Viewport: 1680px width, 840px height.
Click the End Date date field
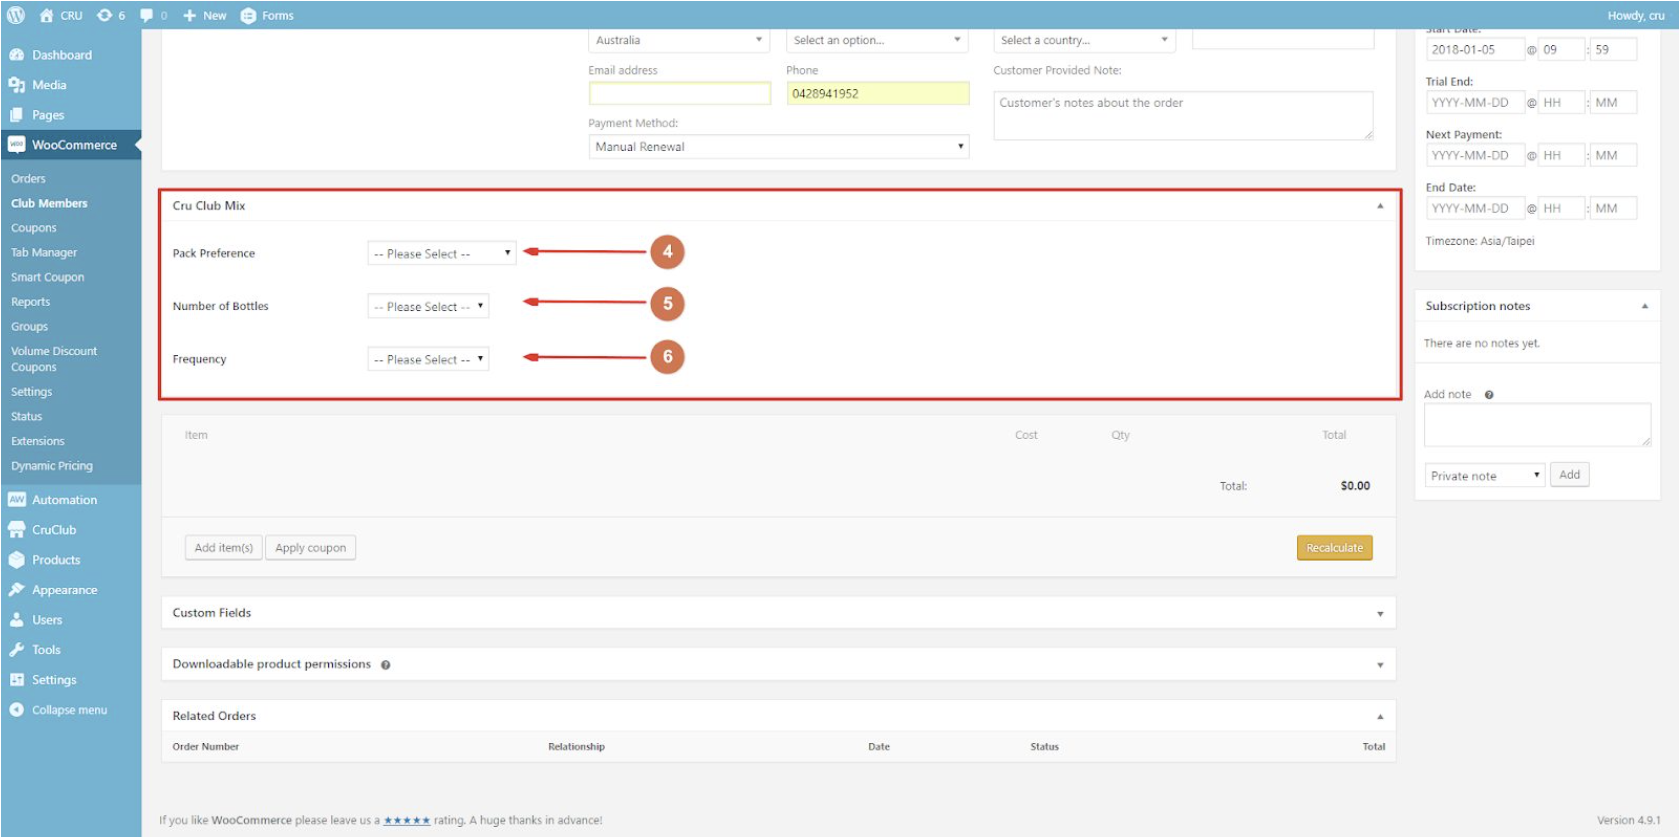1475,208
